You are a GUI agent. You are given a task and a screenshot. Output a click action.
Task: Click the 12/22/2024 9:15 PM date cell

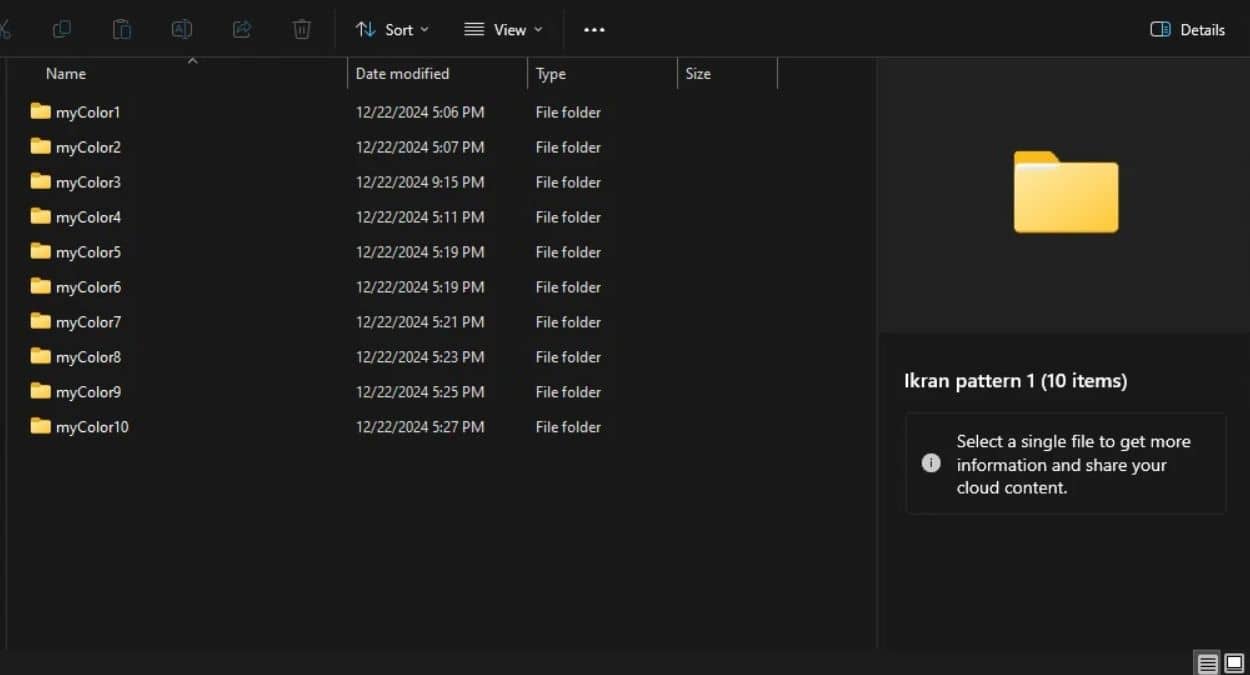[x=420, y=182]
